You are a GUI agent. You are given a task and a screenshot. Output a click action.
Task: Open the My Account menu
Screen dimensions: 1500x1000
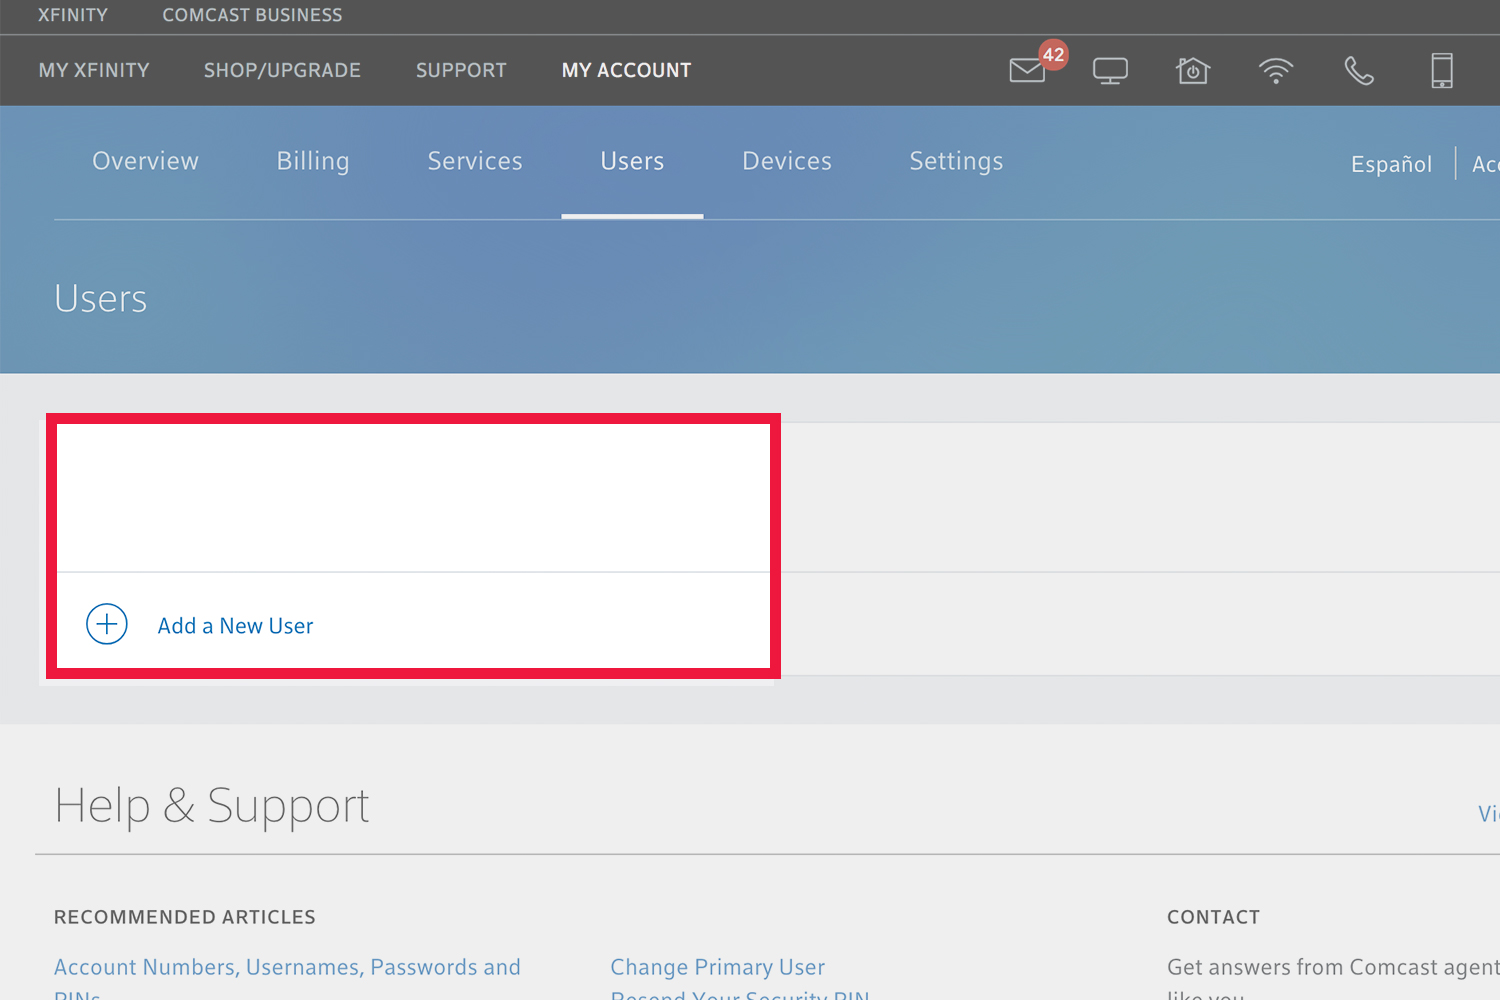click(x=626, y=70)
